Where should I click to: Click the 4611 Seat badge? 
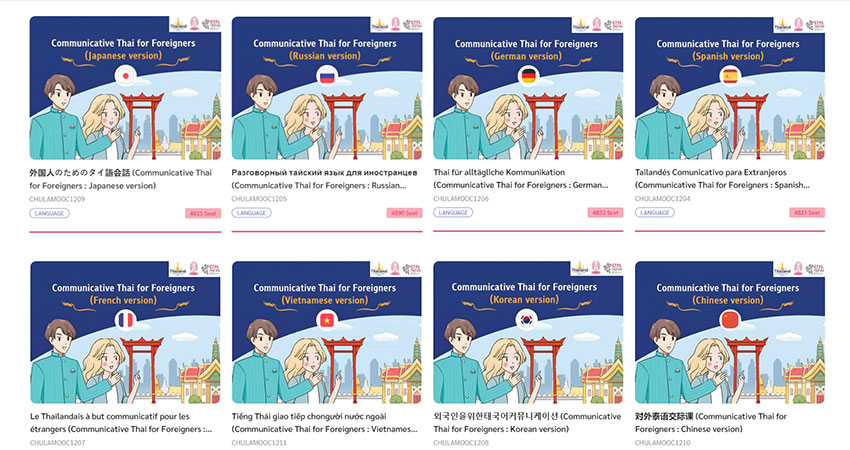pyautogui.click(x=203, y=213)
